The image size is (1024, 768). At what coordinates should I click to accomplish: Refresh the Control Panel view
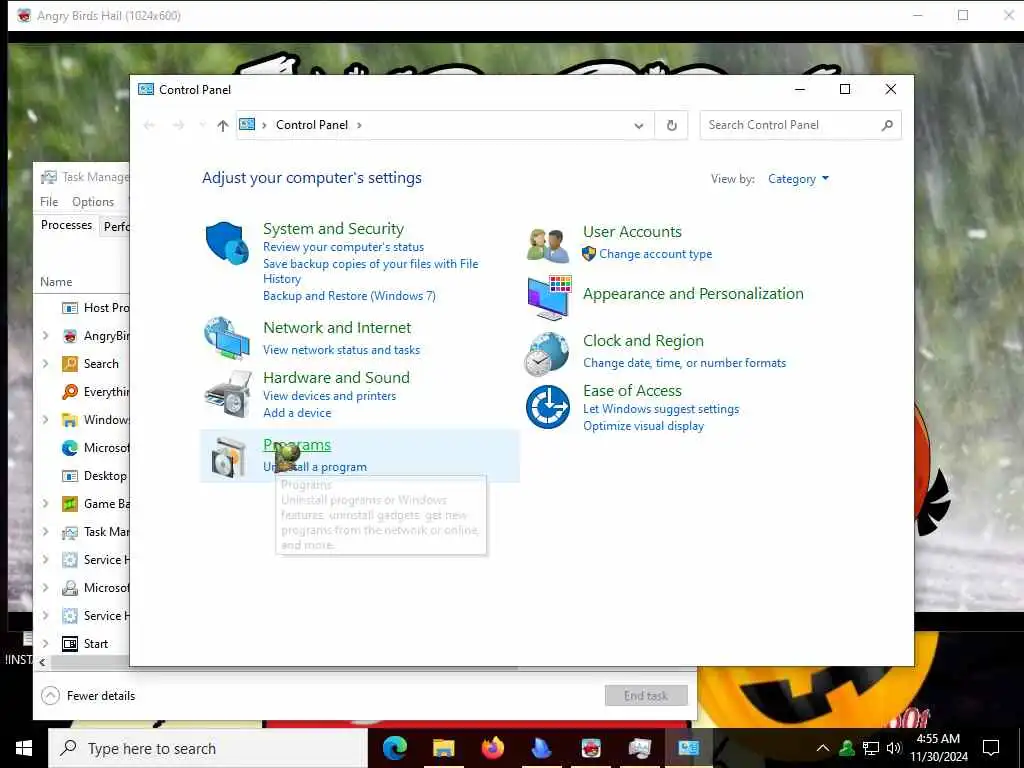pyautogui.click(x=671, y=125)
